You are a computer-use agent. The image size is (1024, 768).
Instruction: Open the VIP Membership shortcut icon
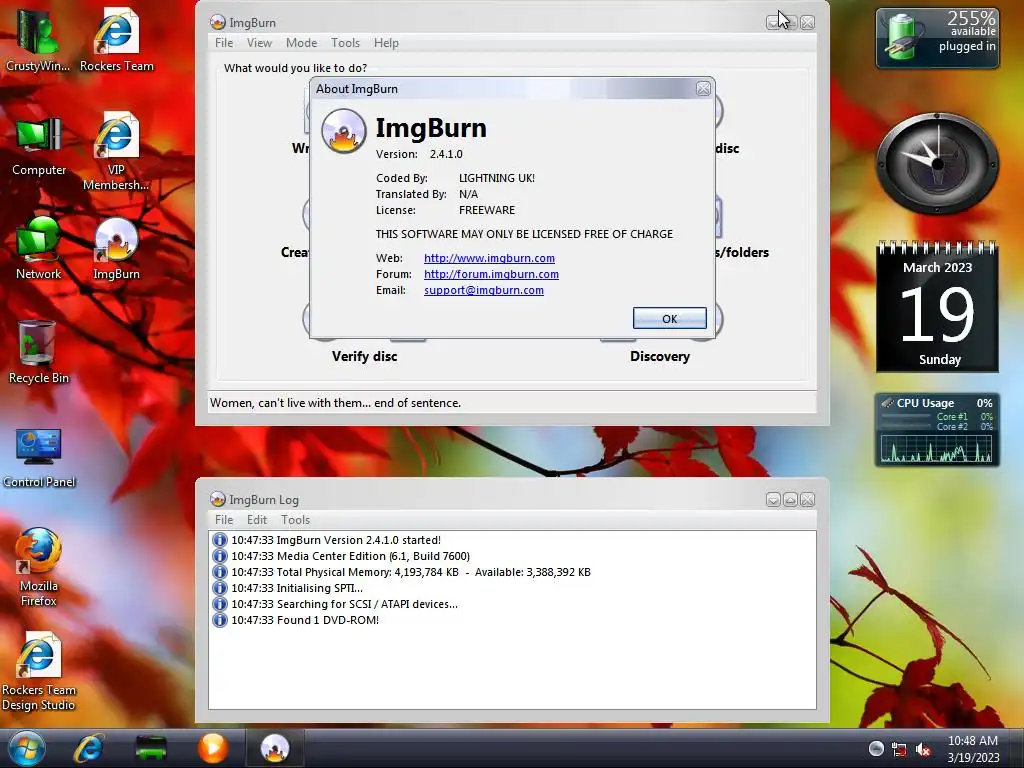pyautogui.click(x=116, y=150)
